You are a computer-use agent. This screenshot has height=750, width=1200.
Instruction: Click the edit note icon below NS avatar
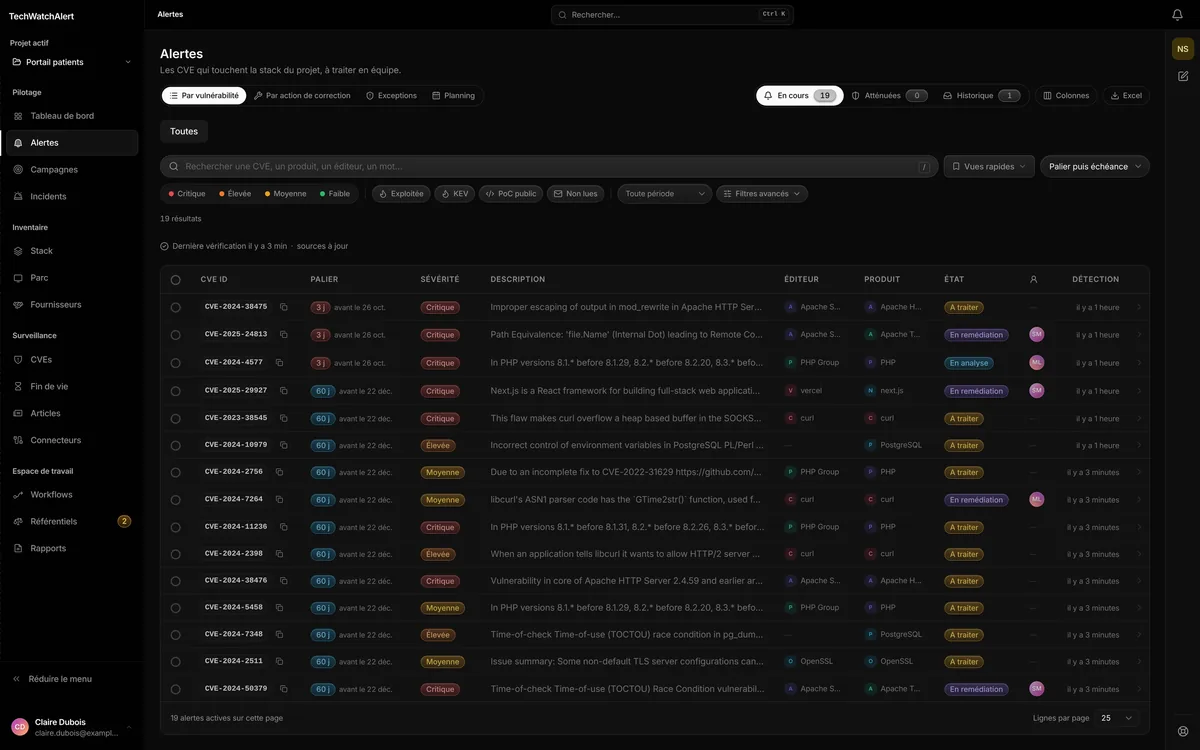1183,76
